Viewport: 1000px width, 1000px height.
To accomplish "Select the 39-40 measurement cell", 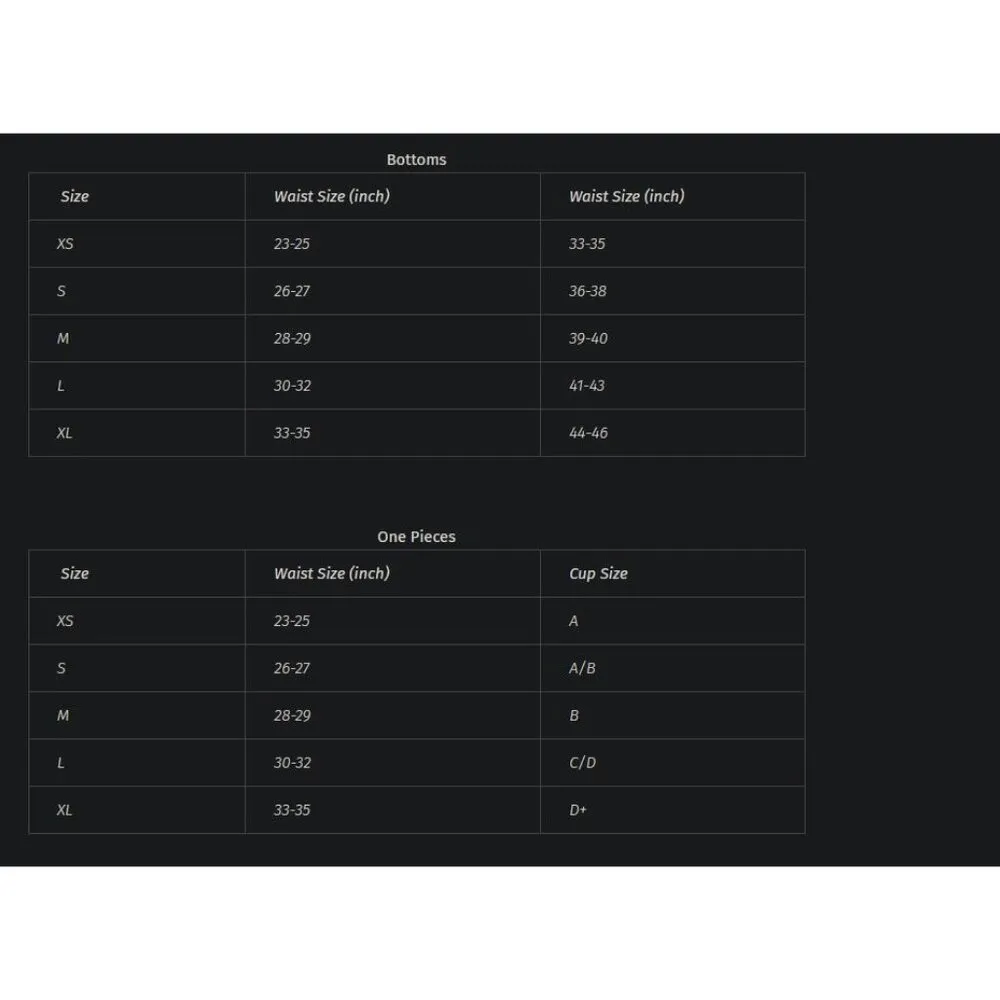I will pos(588,339).
